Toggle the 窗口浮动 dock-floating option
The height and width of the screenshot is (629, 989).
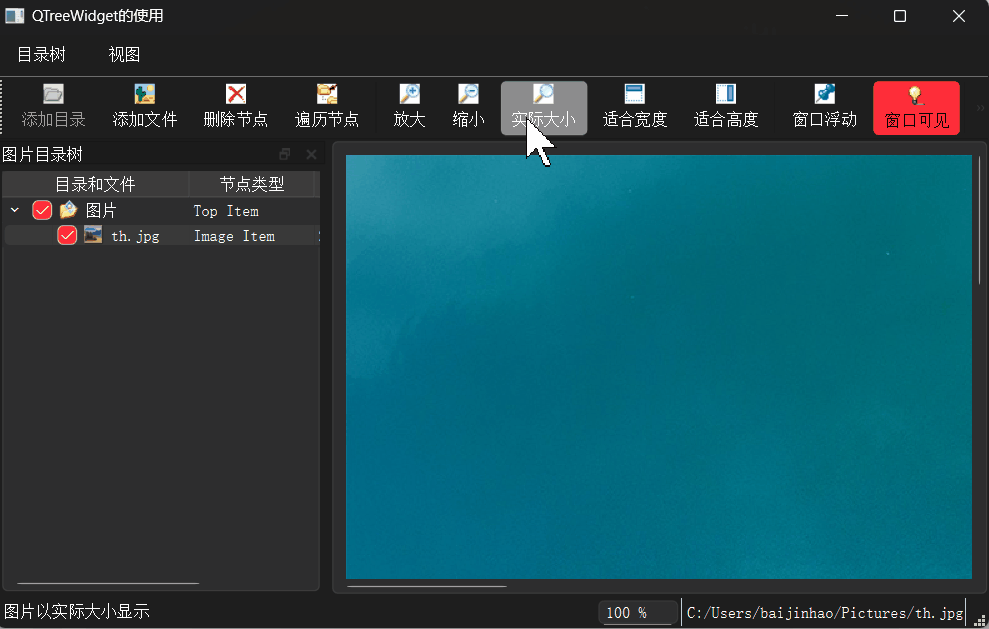point(824,108)
